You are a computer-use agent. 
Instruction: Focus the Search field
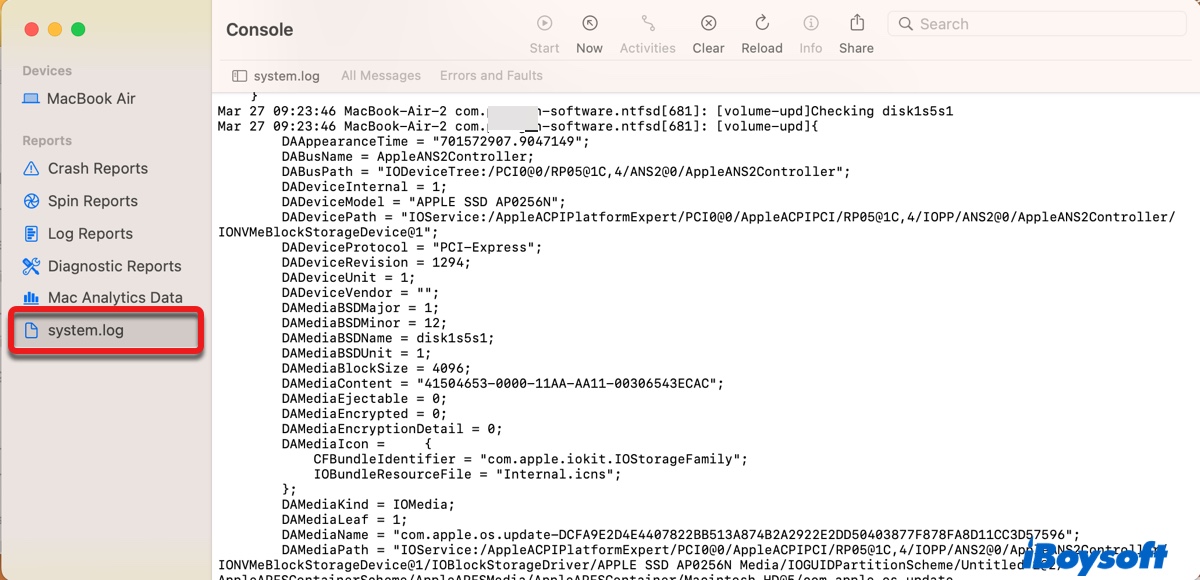point(1036,24)
